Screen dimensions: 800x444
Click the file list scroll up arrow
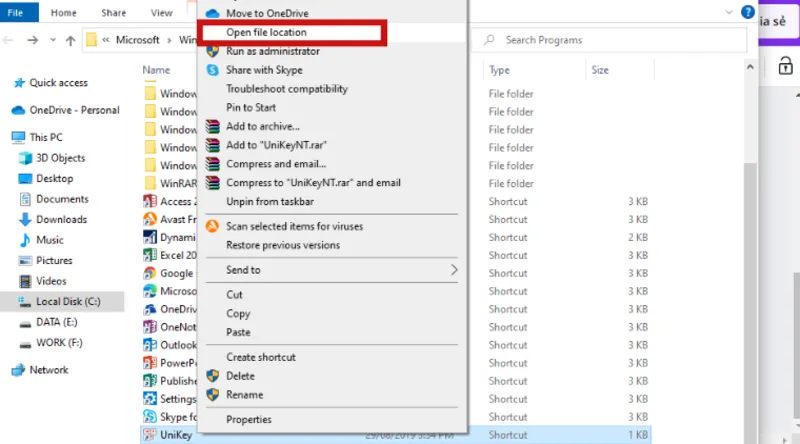(x=750, y=67)
